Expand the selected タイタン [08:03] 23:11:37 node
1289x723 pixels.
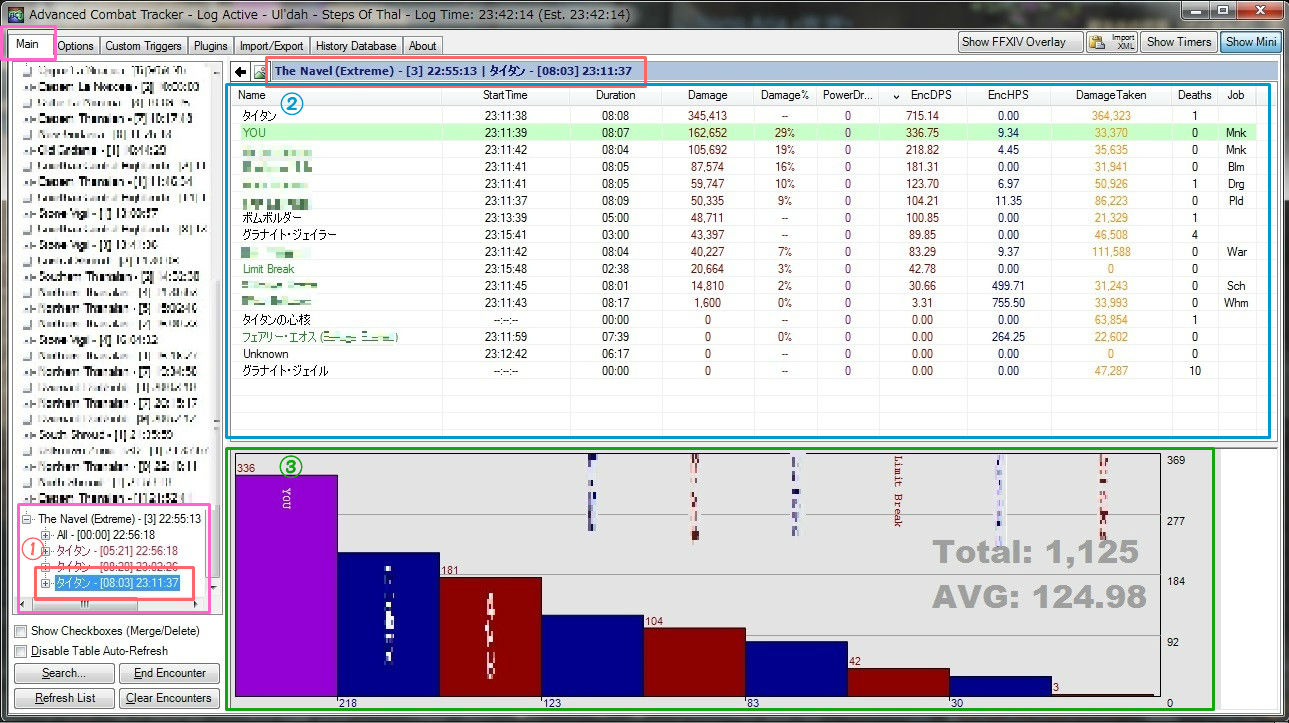click(45, 583)
